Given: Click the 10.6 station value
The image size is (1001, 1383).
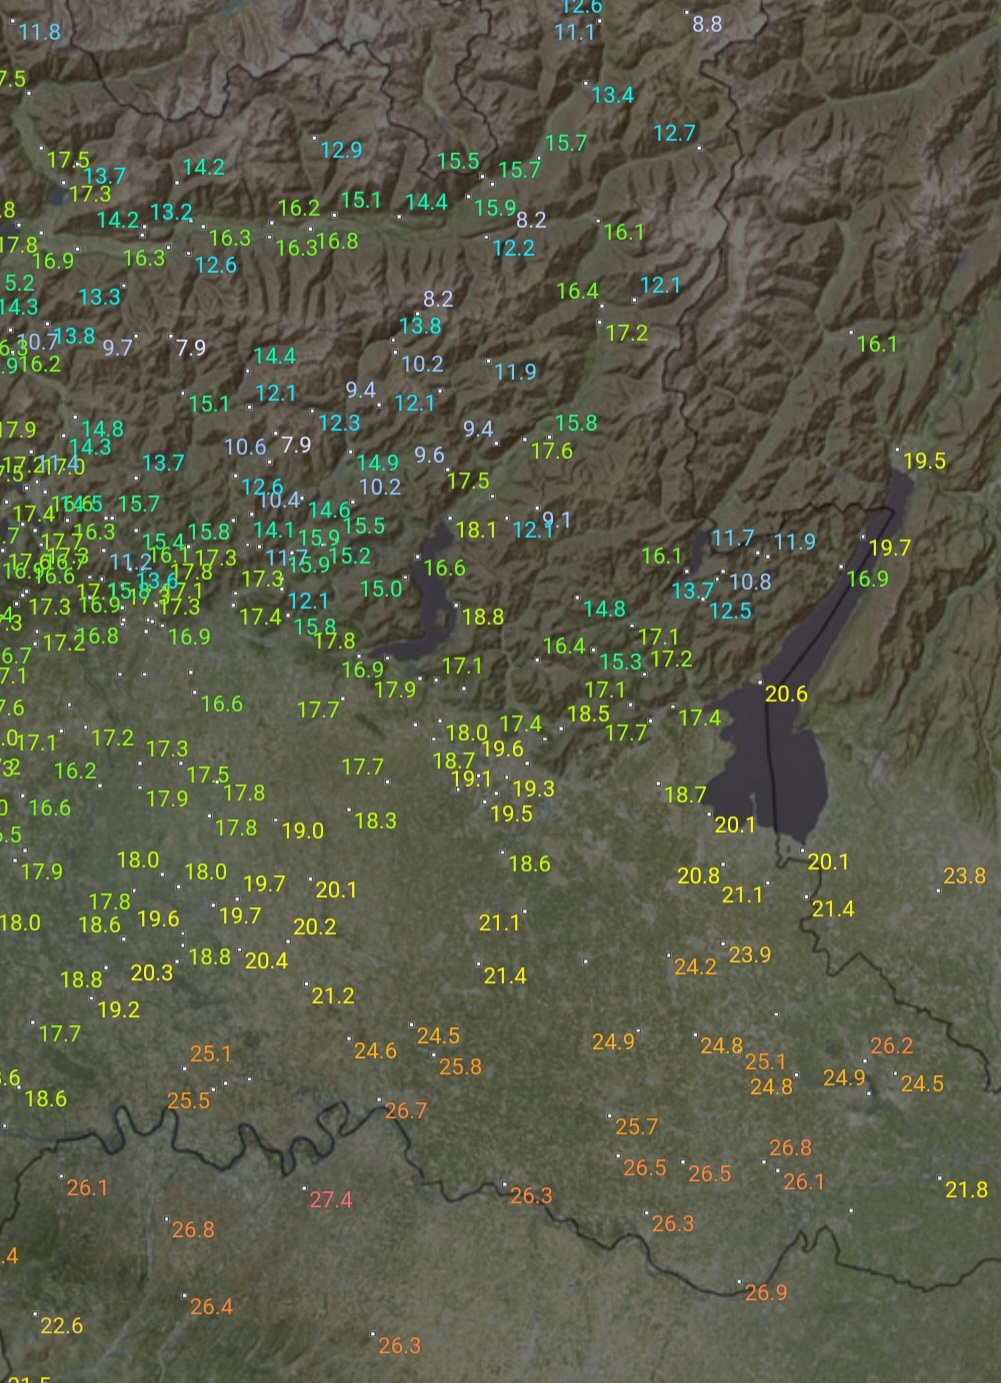Looking at the screenshot, I should click(x=245, y=447).
